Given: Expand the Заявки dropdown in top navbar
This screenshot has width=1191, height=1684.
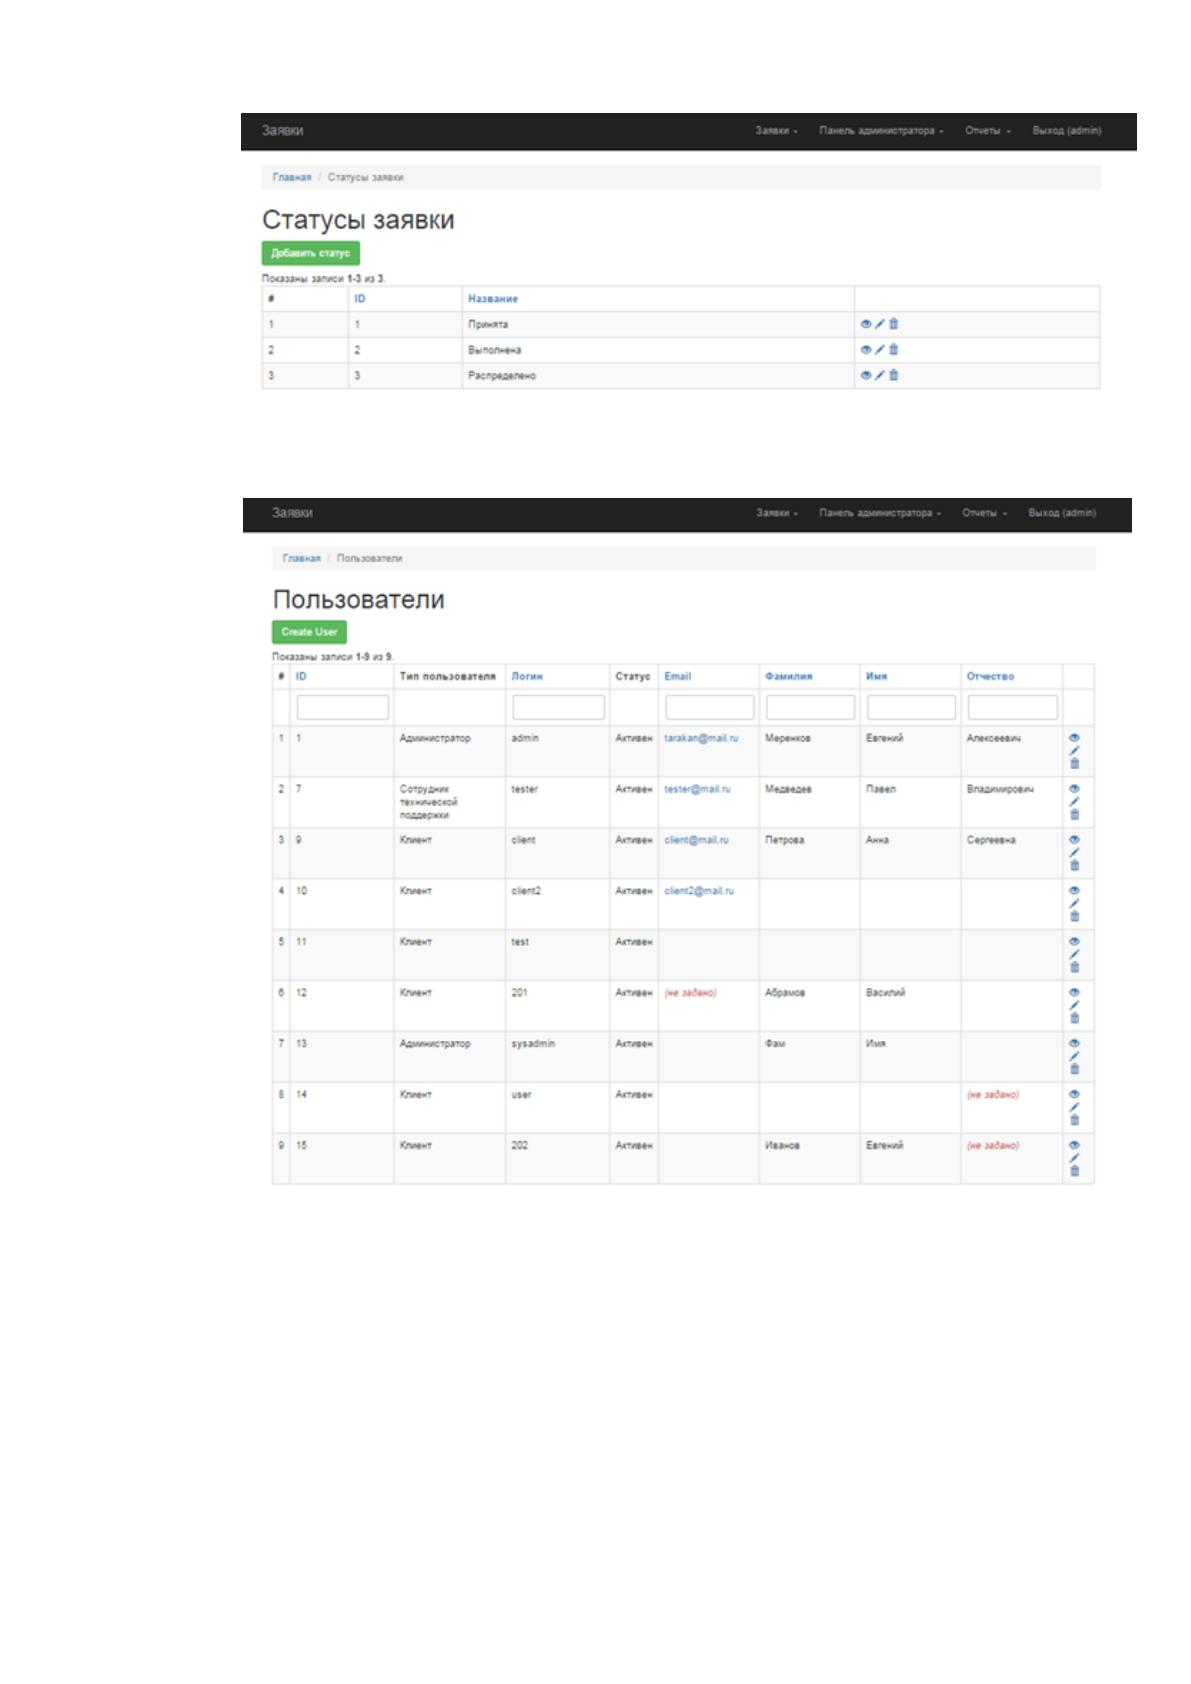Looking at the screenshot, I should point(776,131).
